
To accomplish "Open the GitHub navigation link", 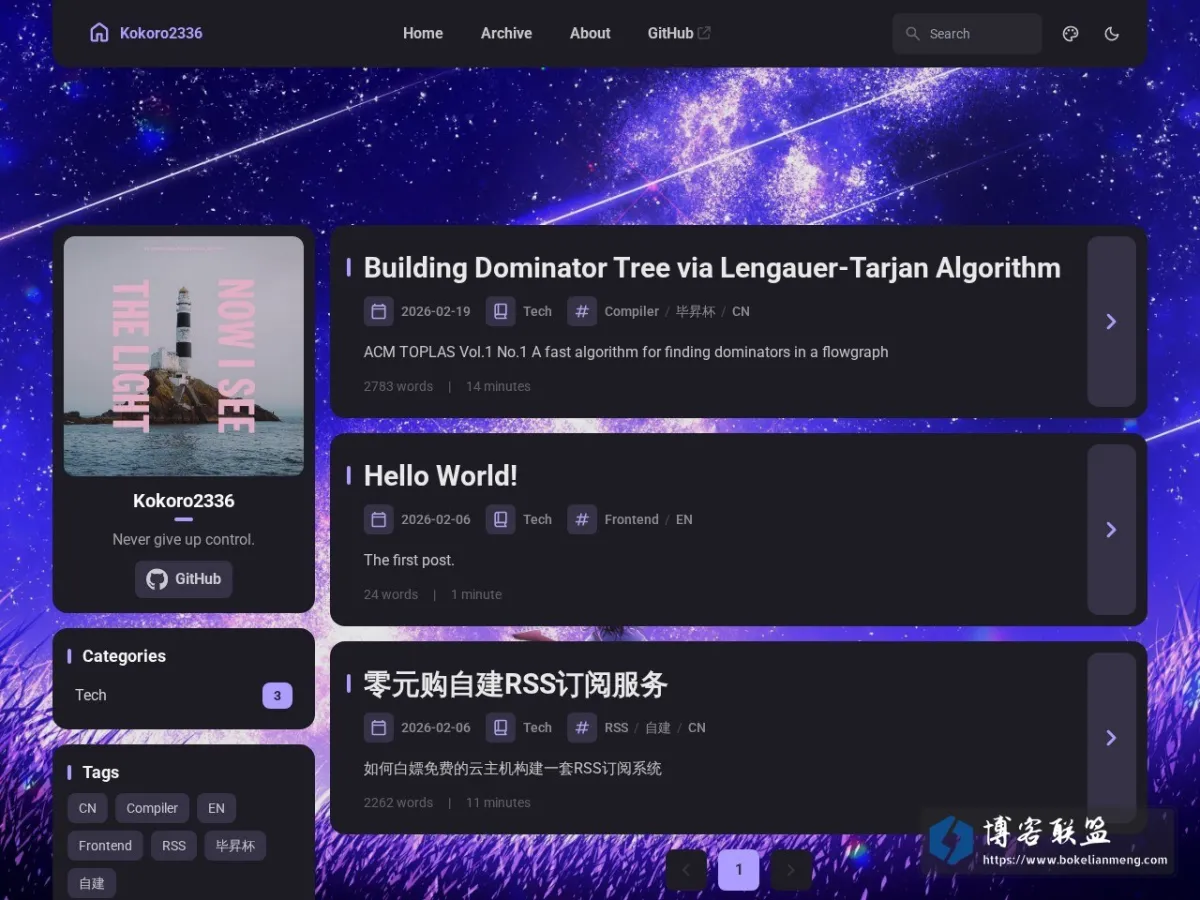I will [679, 33].
